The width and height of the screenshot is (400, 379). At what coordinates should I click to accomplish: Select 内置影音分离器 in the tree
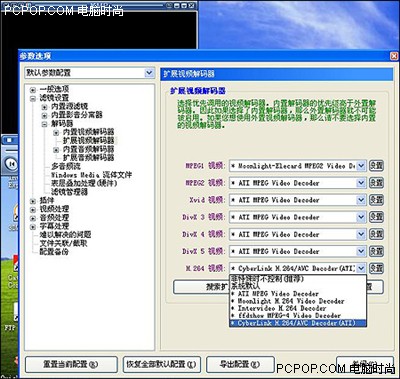point(77,115)
